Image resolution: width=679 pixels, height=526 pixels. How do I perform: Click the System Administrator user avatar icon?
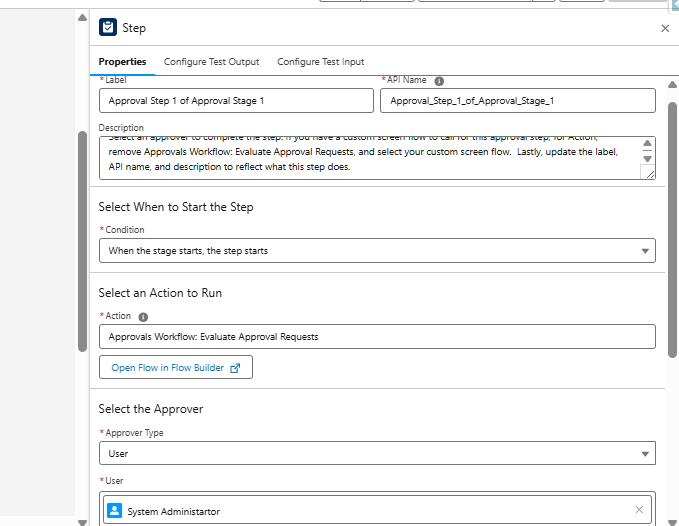[x=114, y=511]
